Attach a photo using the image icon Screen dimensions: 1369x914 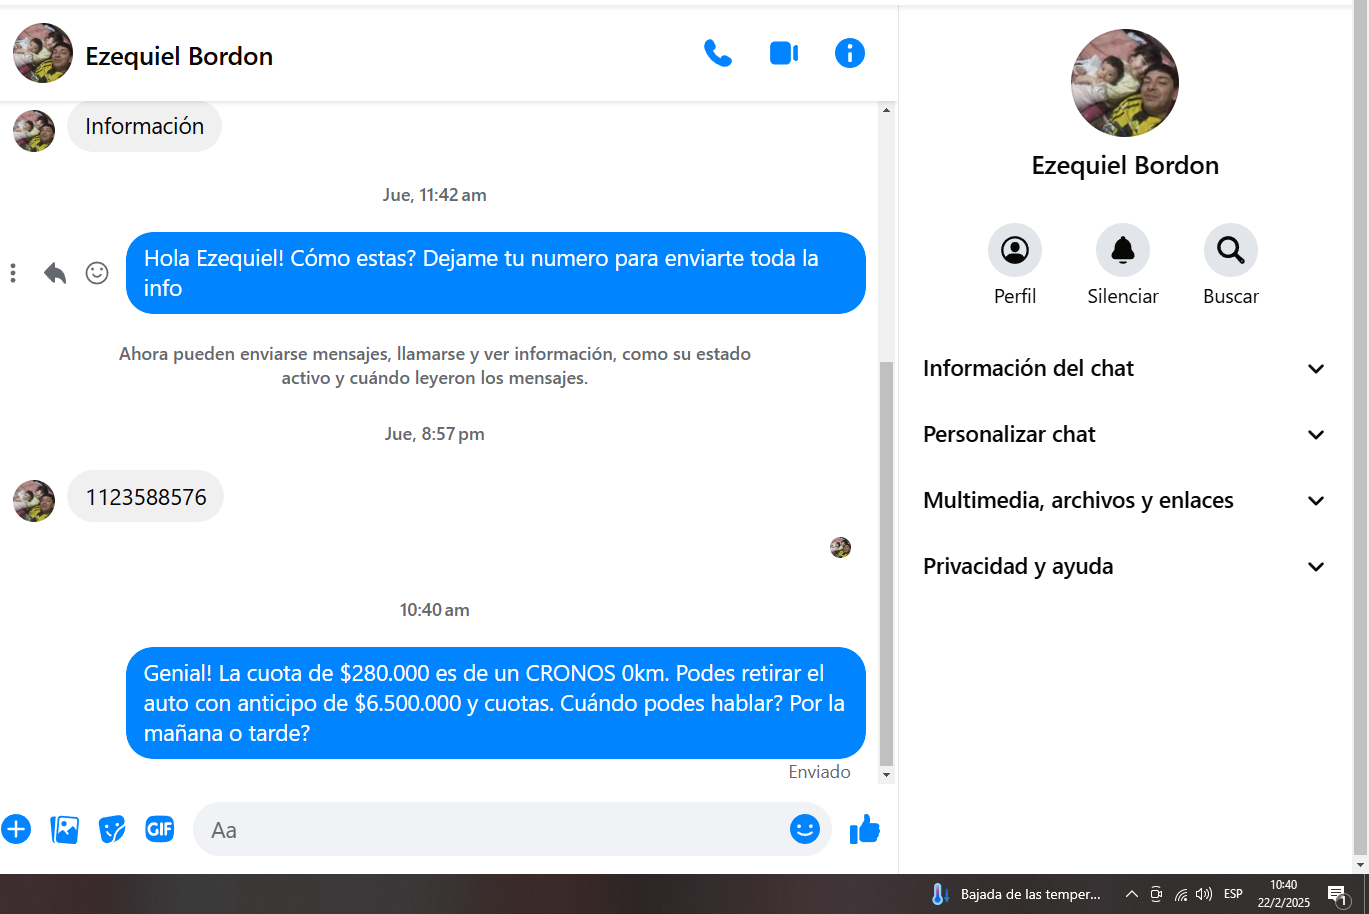click(x=64, y=829)
